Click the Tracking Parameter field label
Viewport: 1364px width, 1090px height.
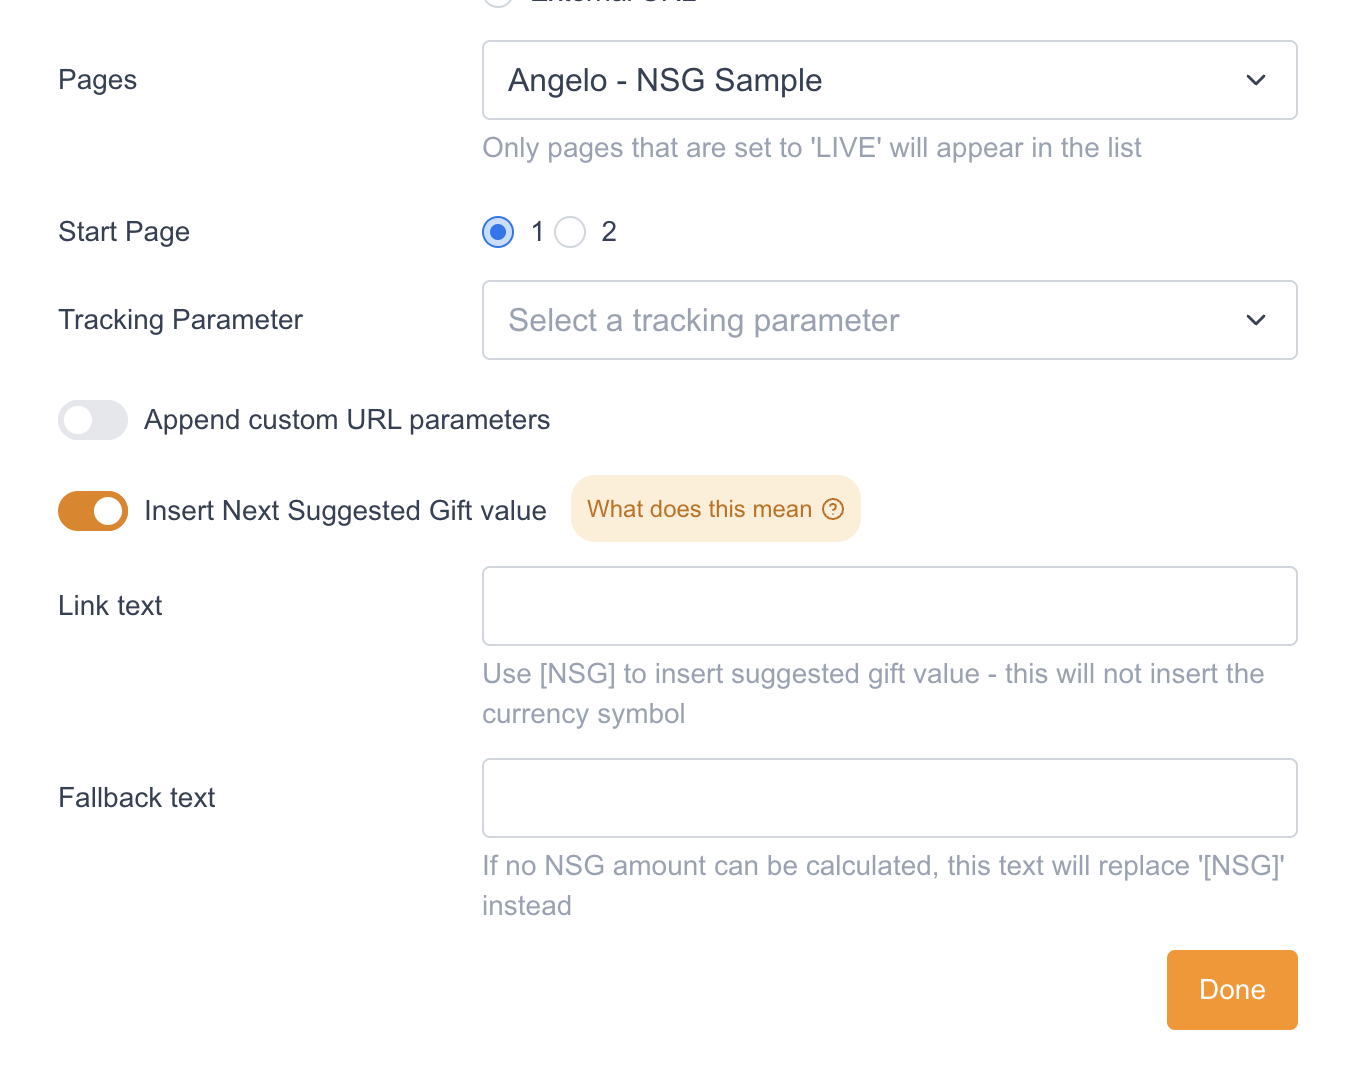(x=180, y=320)
